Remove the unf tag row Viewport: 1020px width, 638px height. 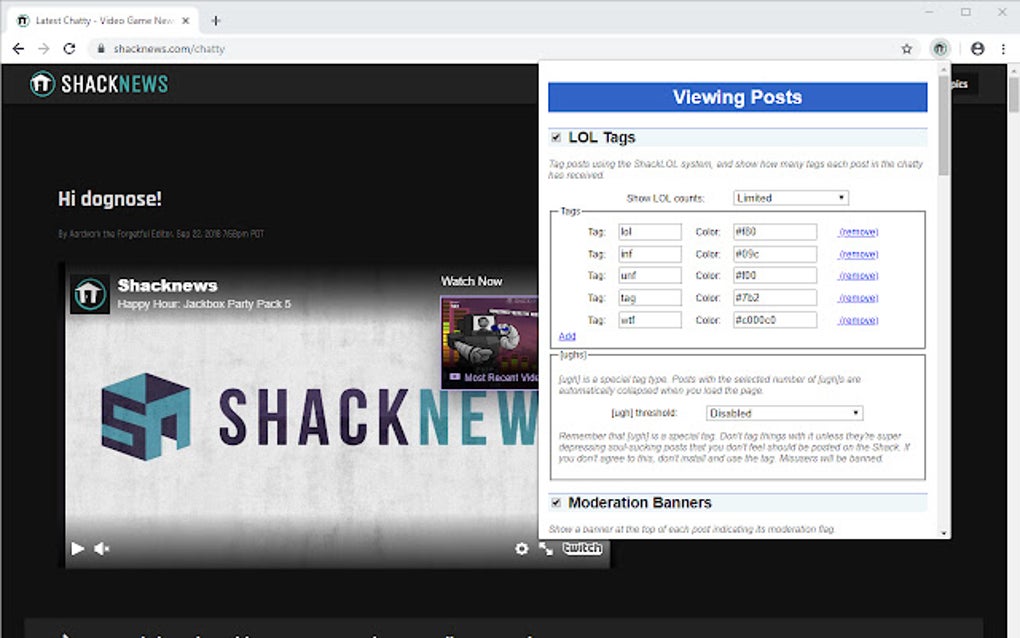click(858, 276)
